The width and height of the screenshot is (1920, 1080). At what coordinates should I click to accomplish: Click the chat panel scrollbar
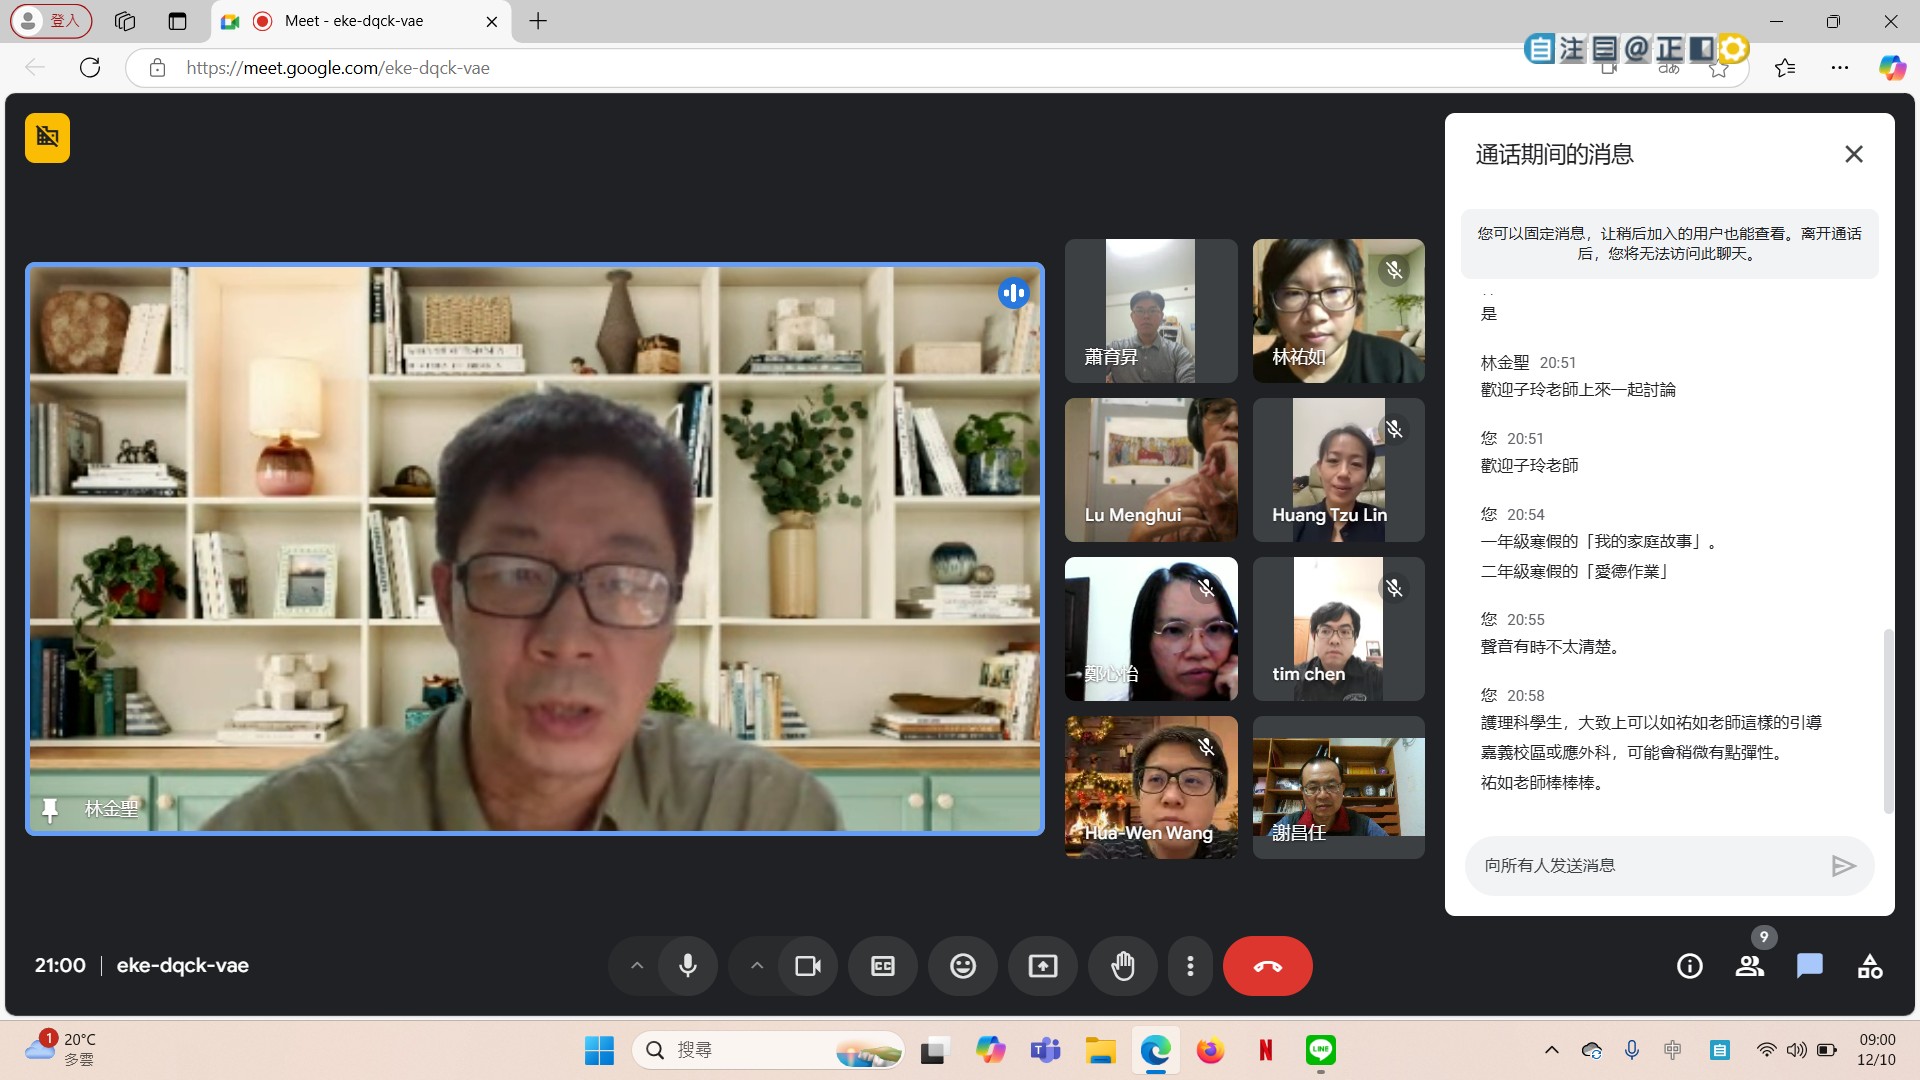1888,720
